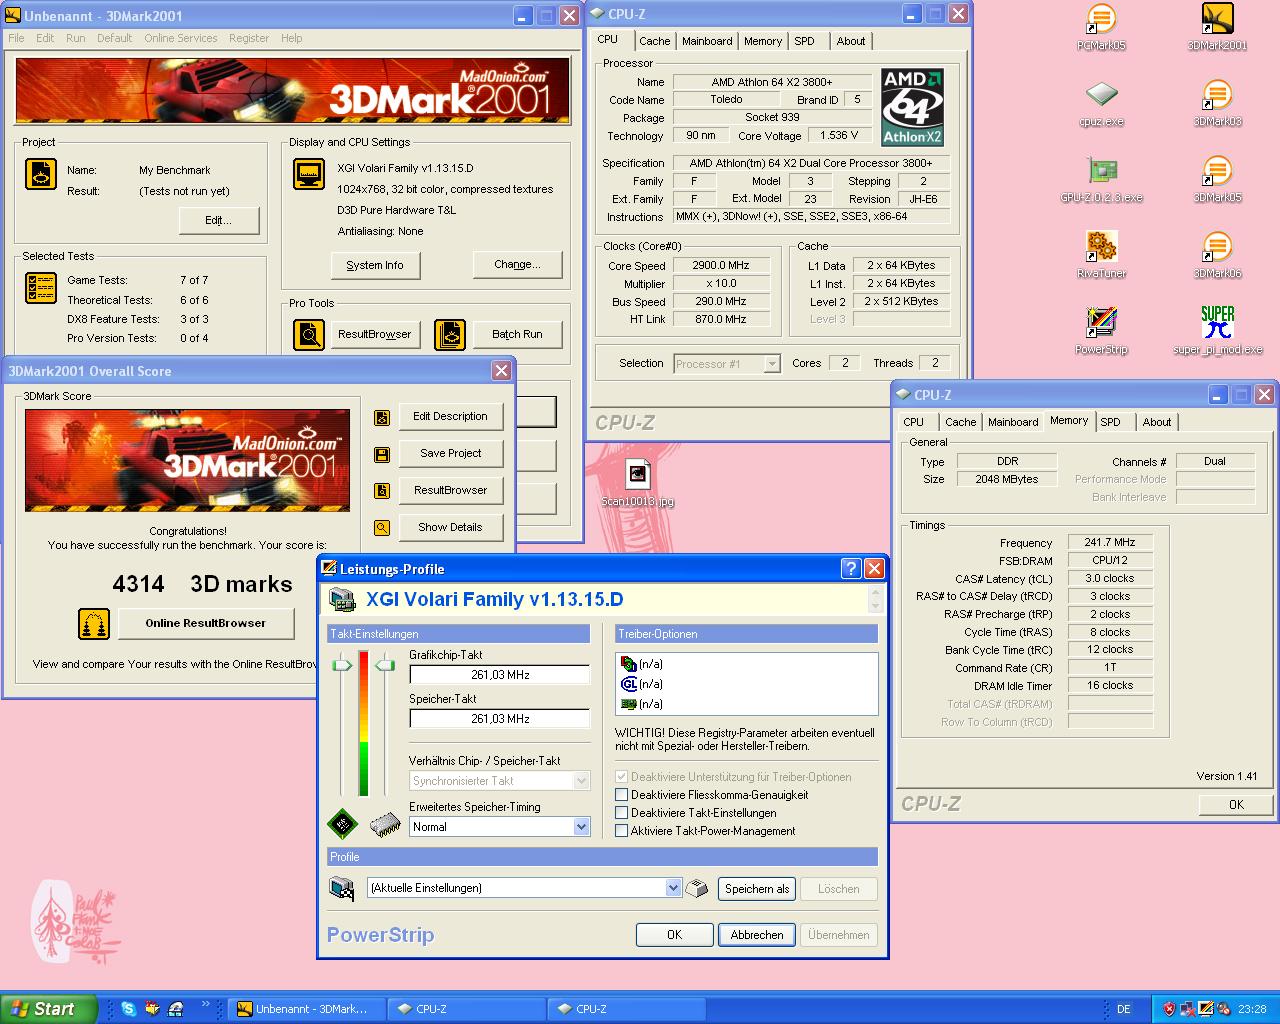Expand hidden quick launch icons chevron
The width and height of the screenshot is (1280, 1024).
pyautogui.click(x=206, y=1005)
